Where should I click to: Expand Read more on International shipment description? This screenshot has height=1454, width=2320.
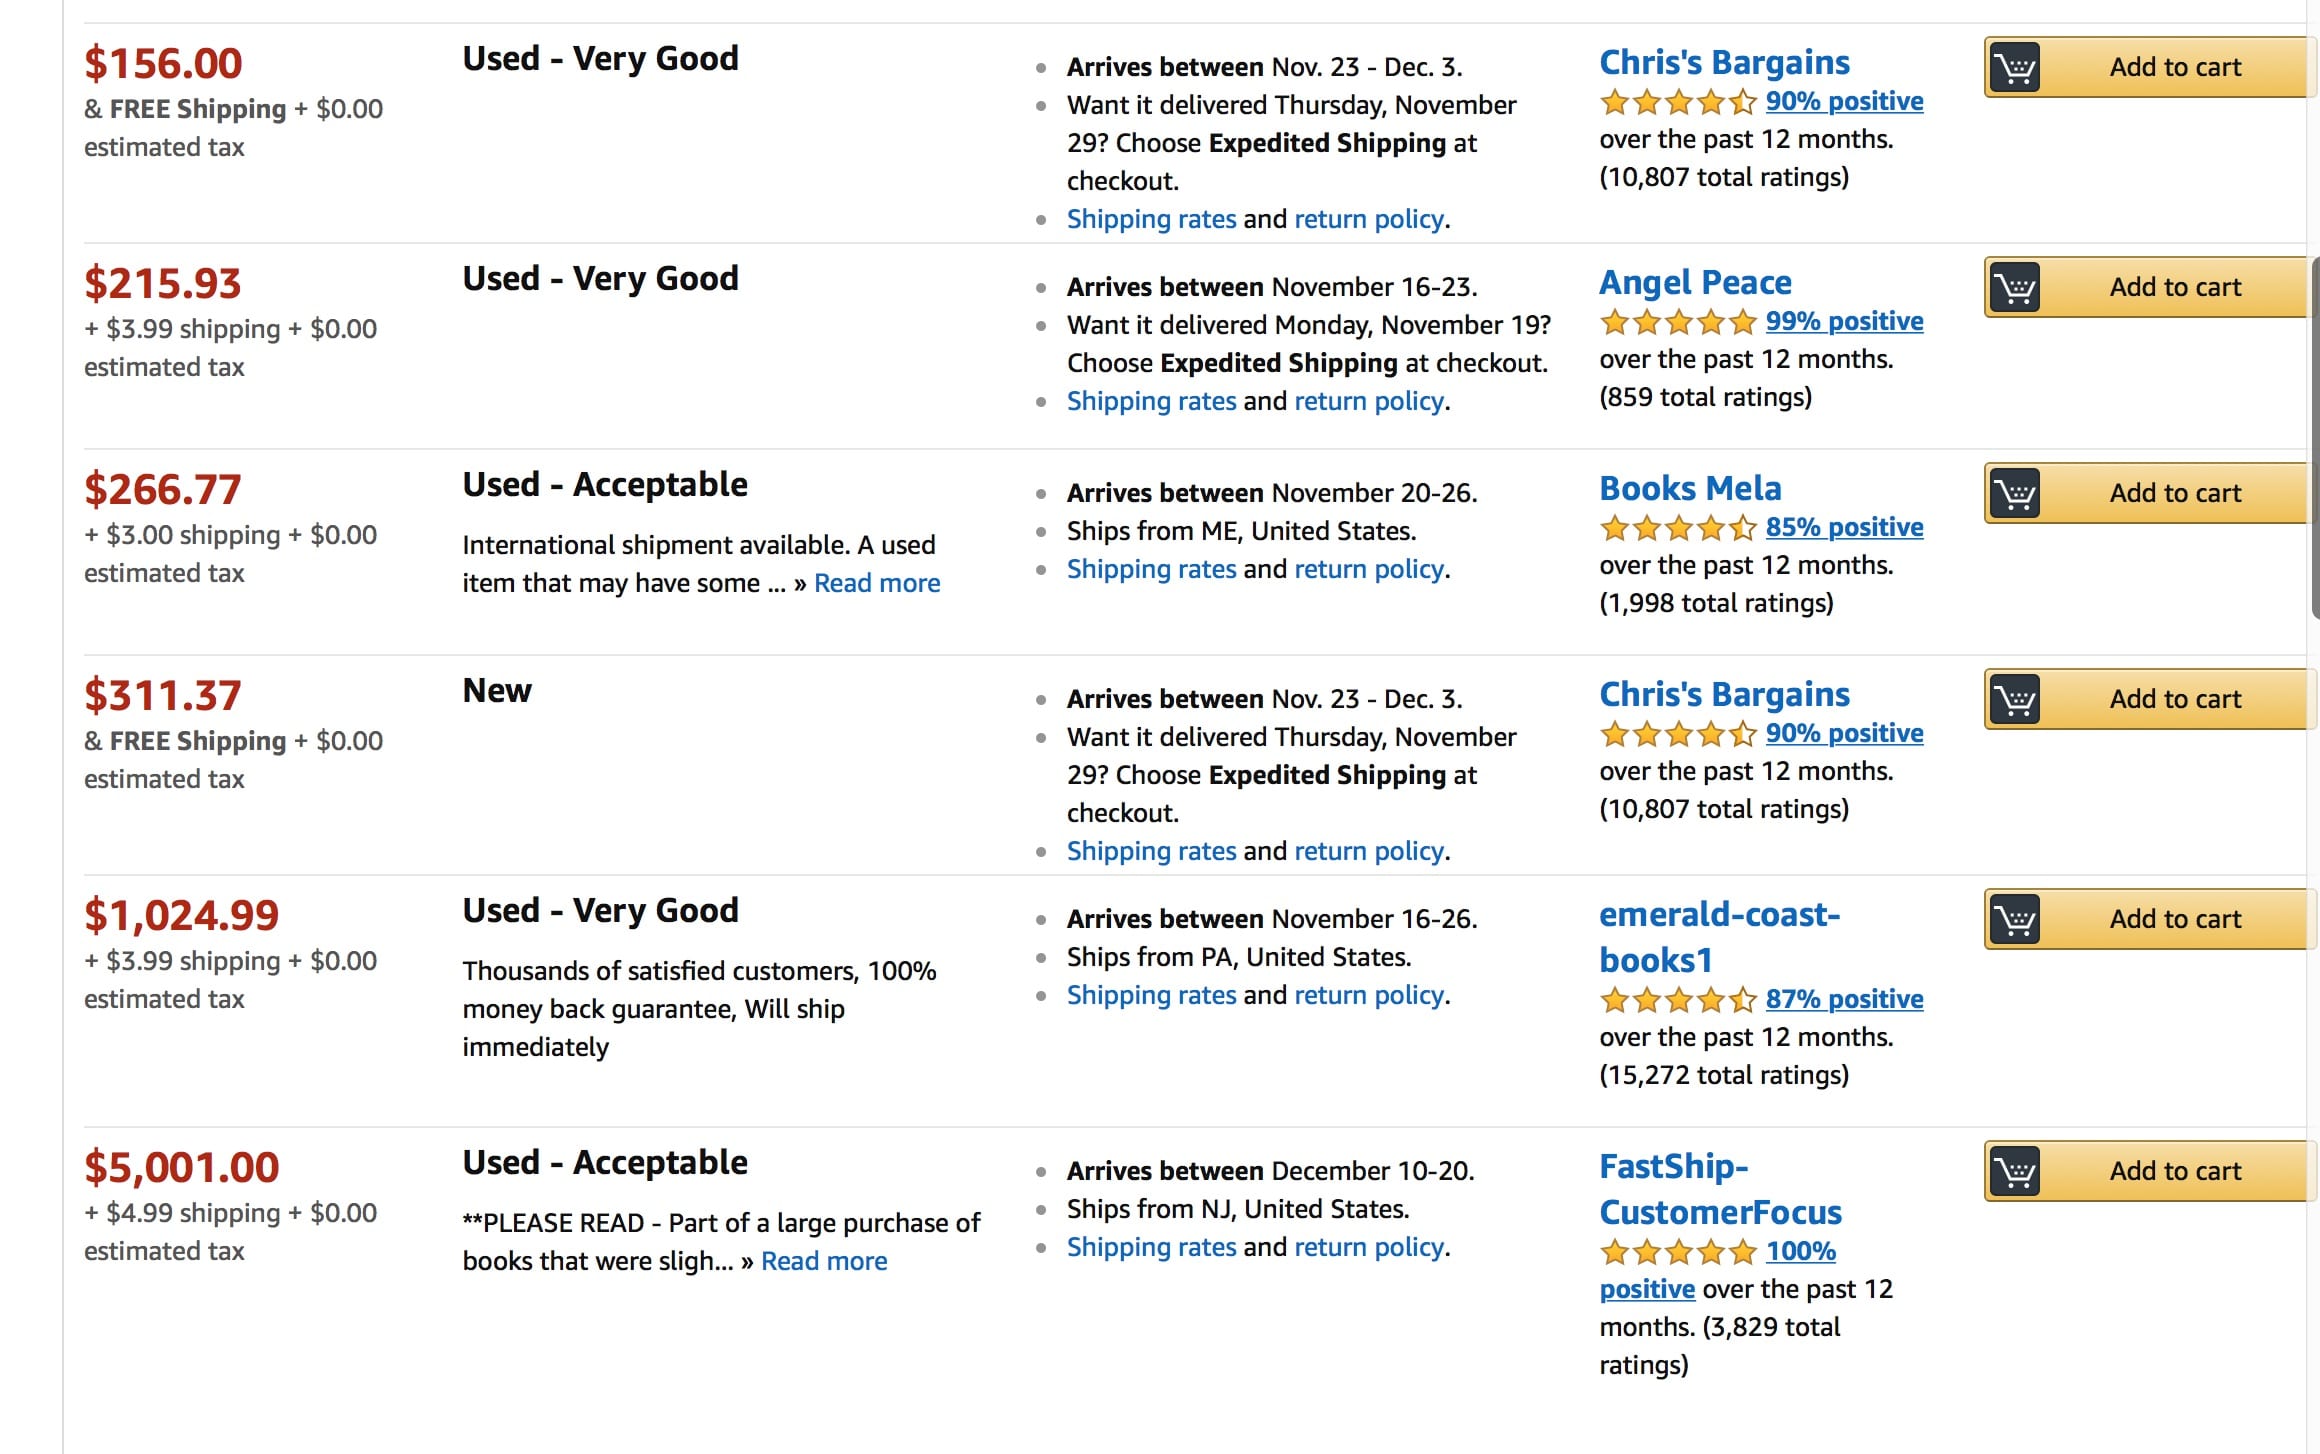tap(877, 583)
